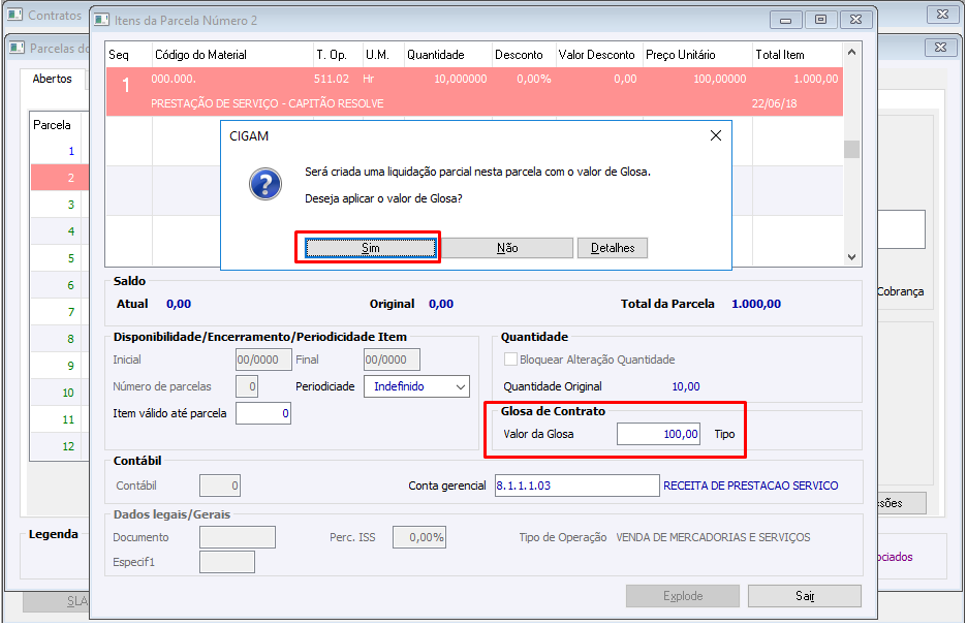The width and height of the screenshot is (965, 623).
Task: Close the CIGAM dialog with X
Action: [715, 135]
